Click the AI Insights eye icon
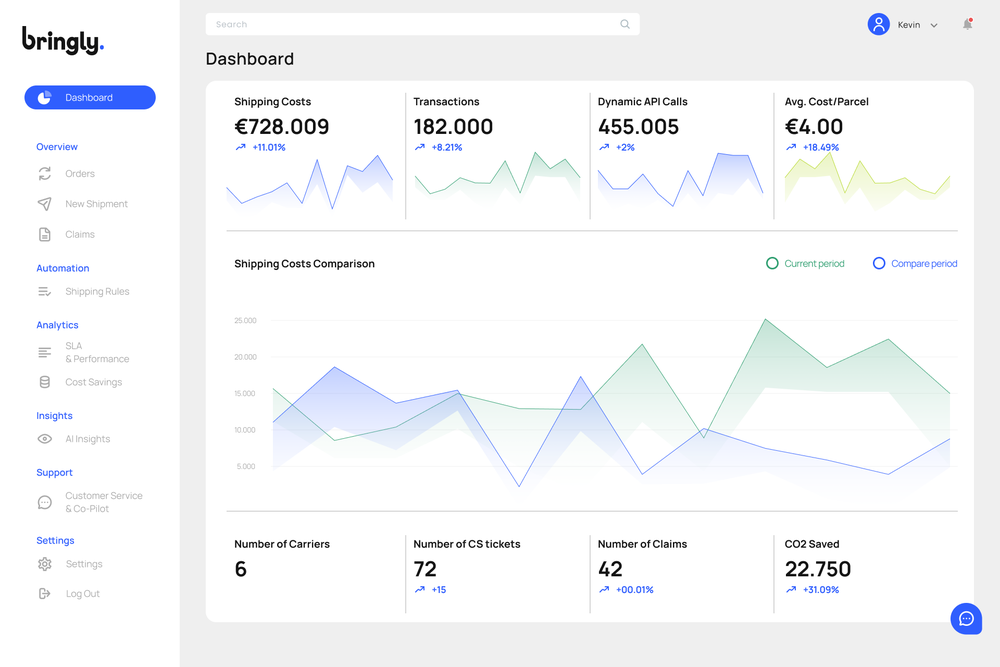 pos(45,438)
